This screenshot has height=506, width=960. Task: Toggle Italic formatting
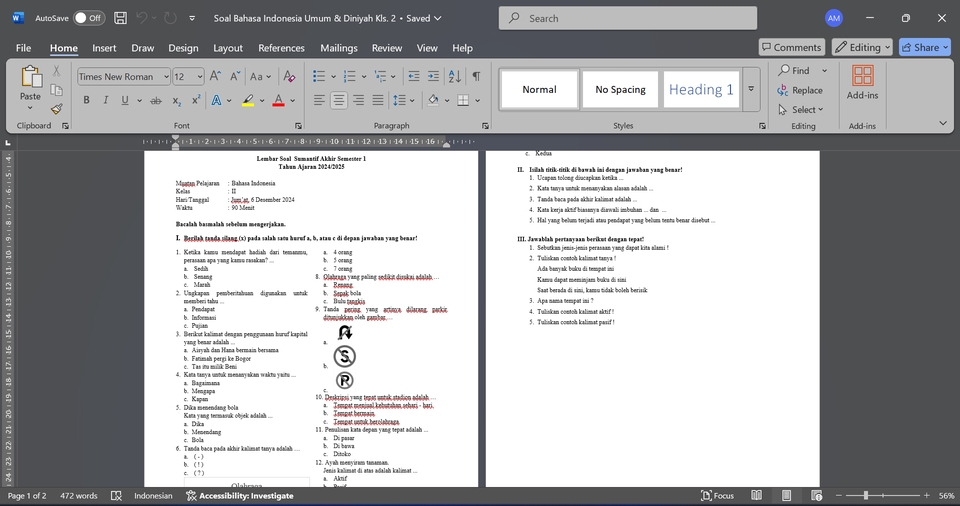click(105, 100)
